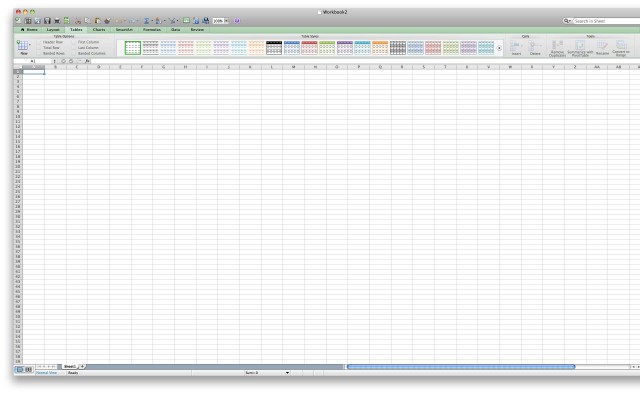The width and height of the screenshot is (640, 394).
Task: Click the Page Layout view icon at bottom
Action: (x=29, y=369)
